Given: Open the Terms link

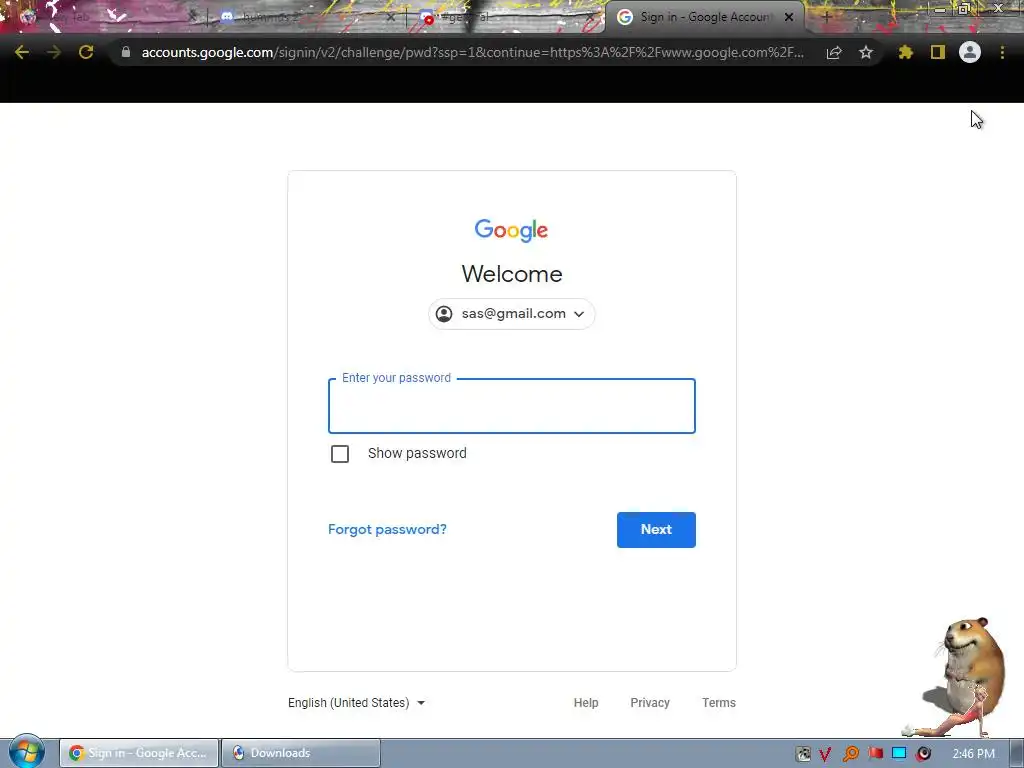Looking at the screenshot, I should click(718, 703).
